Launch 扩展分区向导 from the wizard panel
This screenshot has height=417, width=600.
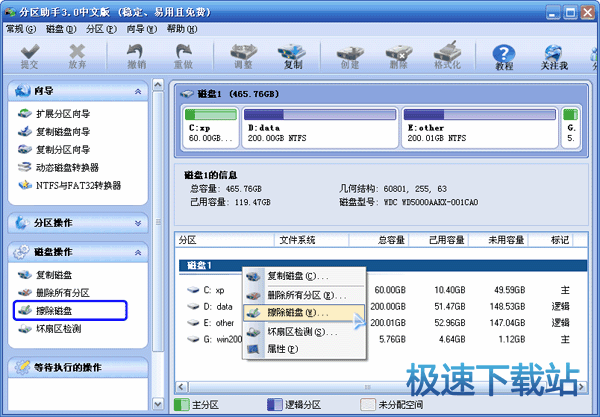54,114
